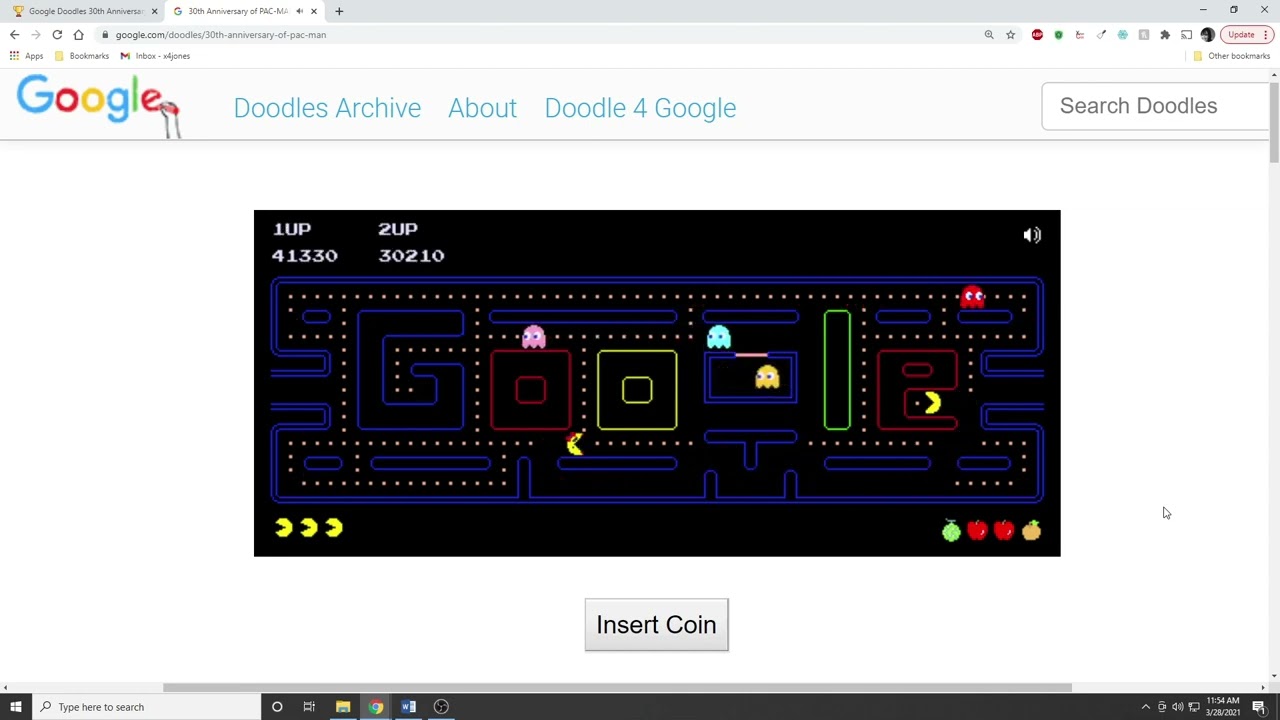Bookmark this page with star
Image resolution: width=1280 pixels, height=720 pixels.
click(x=1010, y=35)
